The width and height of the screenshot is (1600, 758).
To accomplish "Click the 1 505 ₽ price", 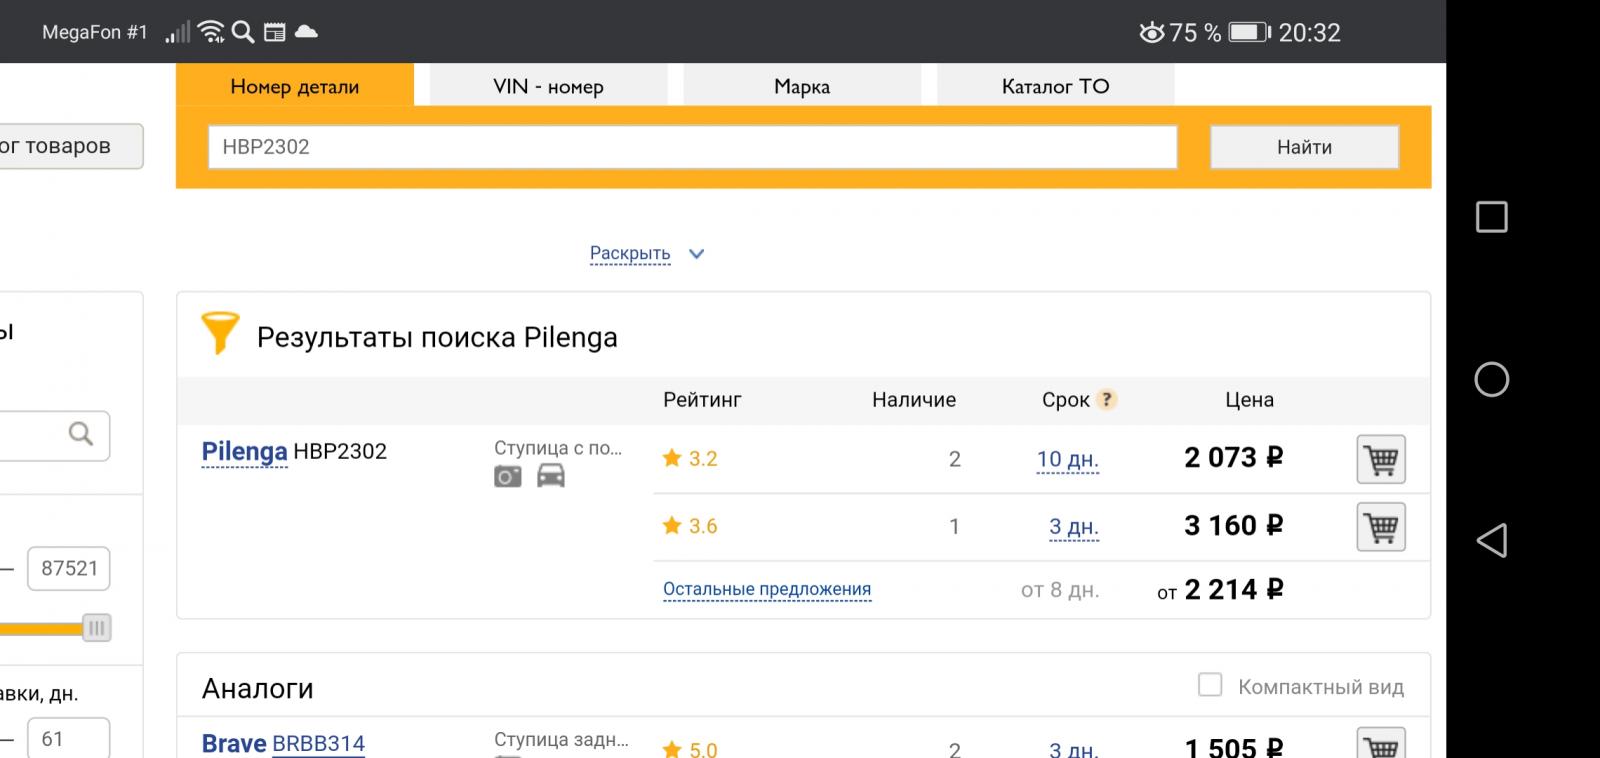I will pos(1233,747).
